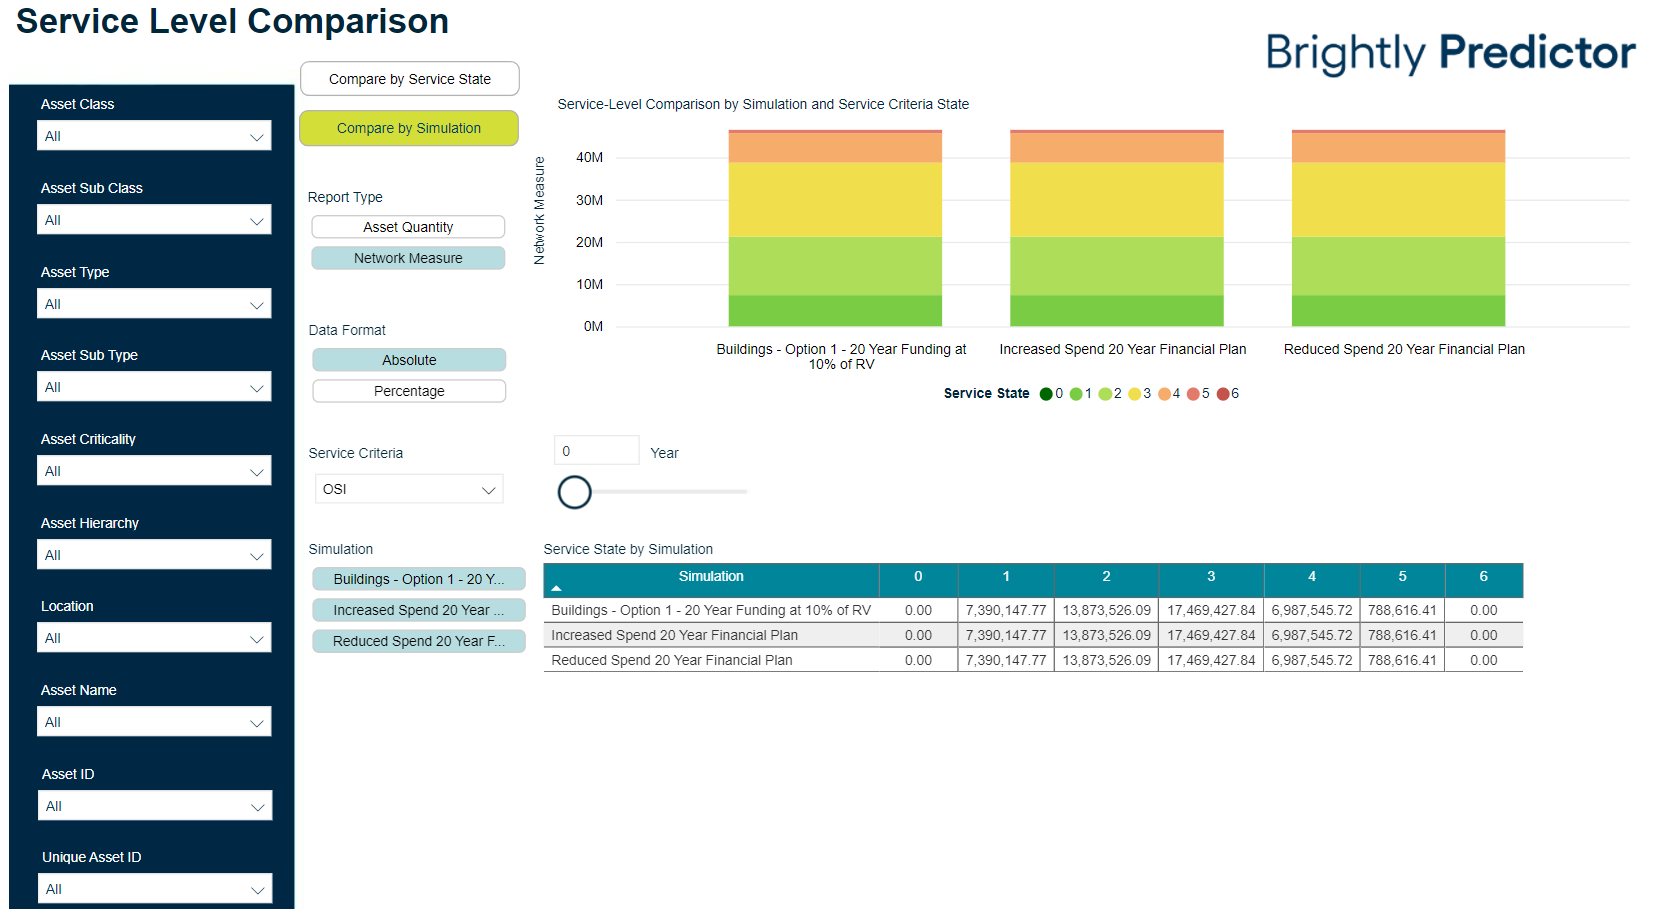
Task: Click the Service State 4 legend marker
Action: [x=1164, y=394]
